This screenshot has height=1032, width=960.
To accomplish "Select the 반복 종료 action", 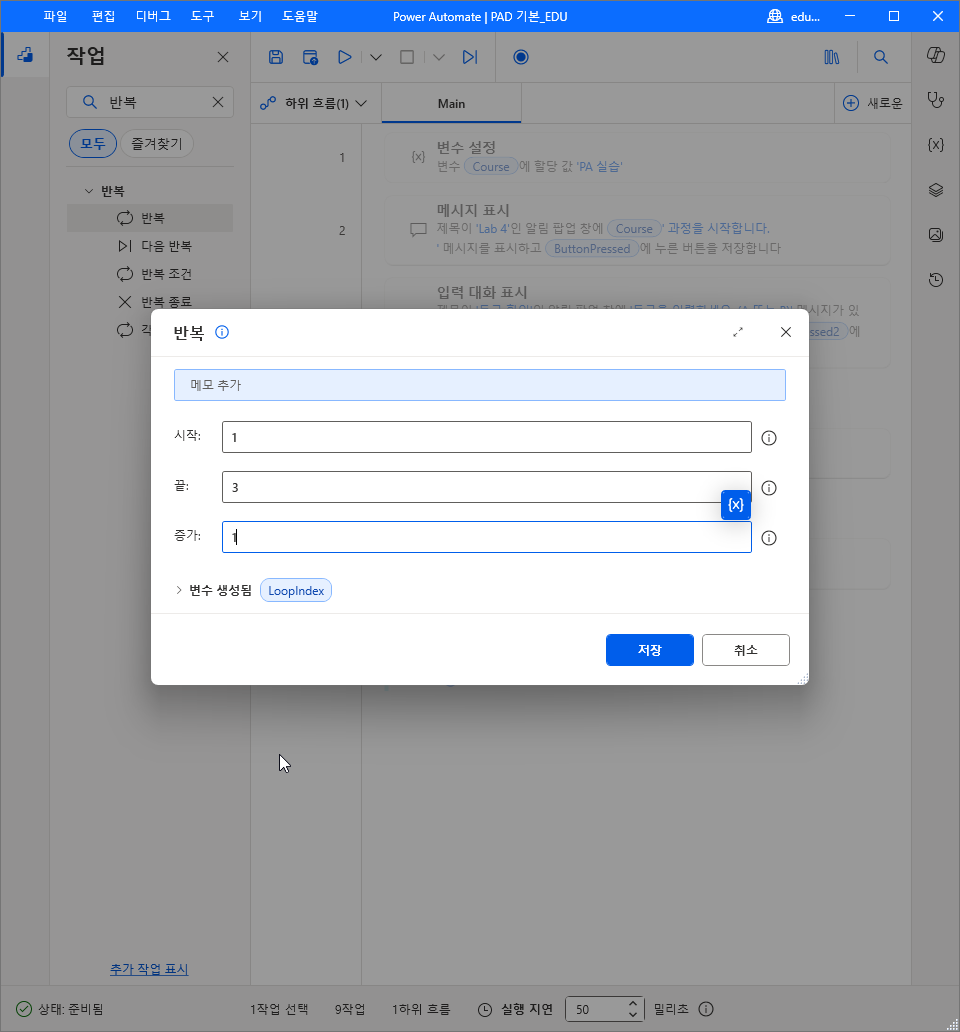I will coord(150,301).
